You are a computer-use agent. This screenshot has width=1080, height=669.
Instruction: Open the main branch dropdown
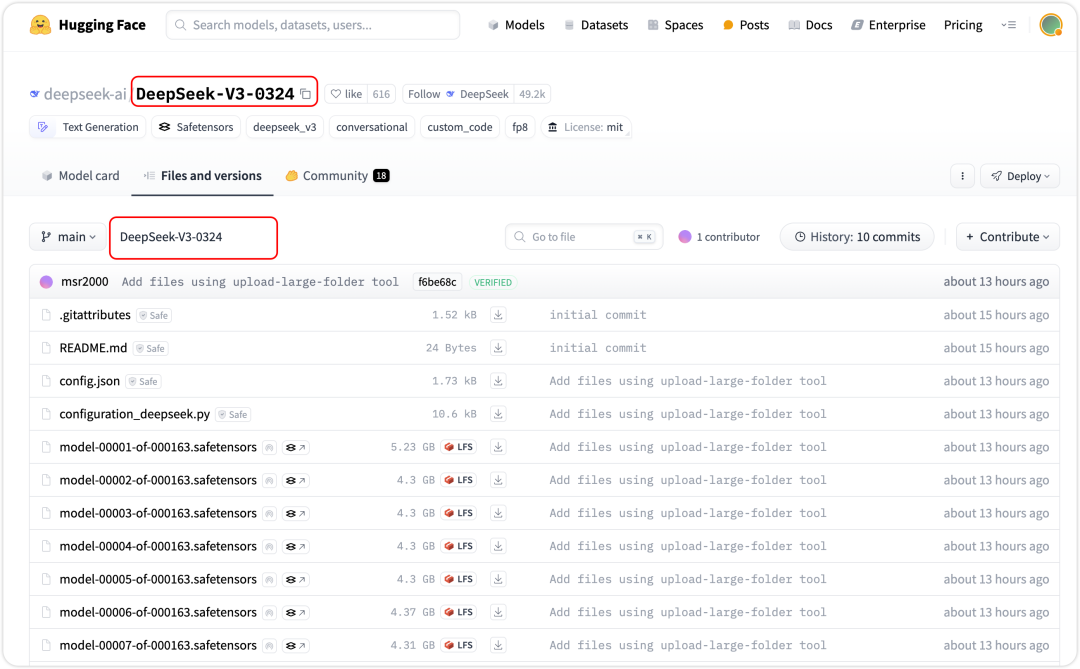(x=67, y=237)
